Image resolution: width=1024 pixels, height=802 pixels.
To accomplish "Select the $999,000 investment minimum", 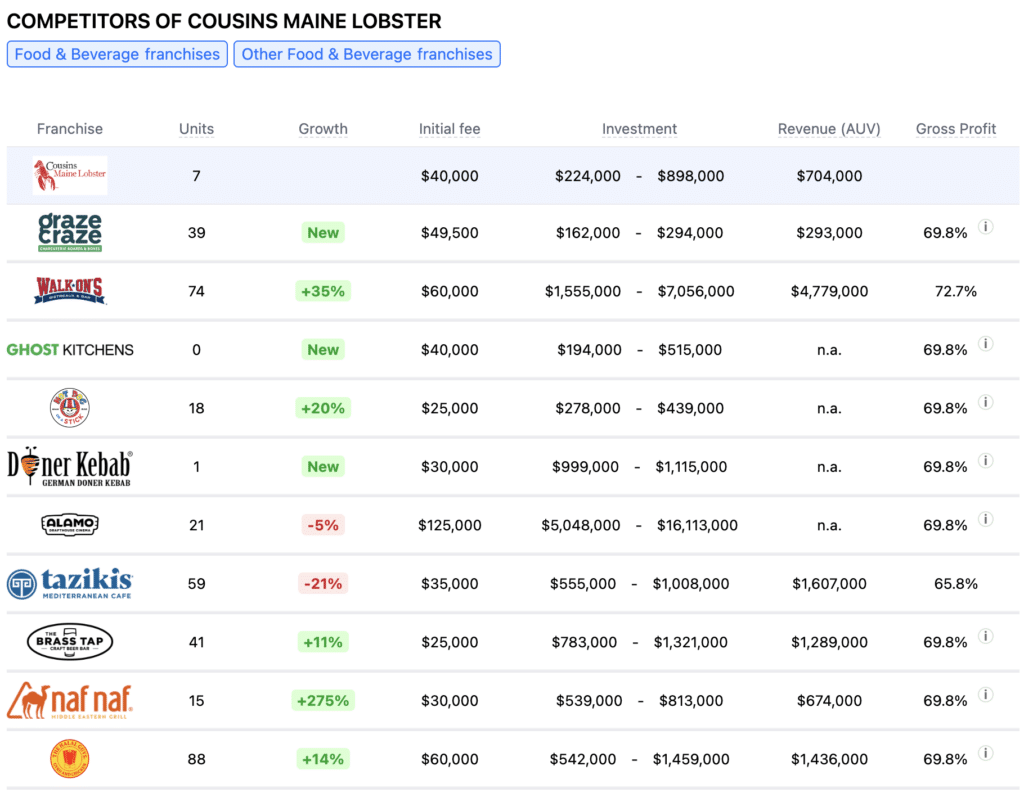I will [x=585, y=466].
